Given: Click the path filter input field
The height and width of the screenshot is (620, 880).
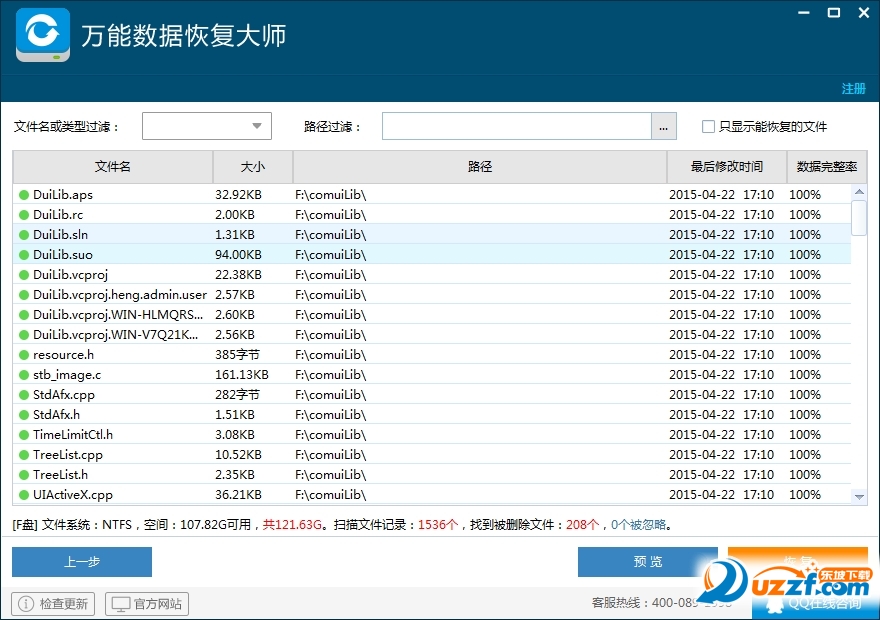Looking at the screenshot, I should [x=516, y=126].
